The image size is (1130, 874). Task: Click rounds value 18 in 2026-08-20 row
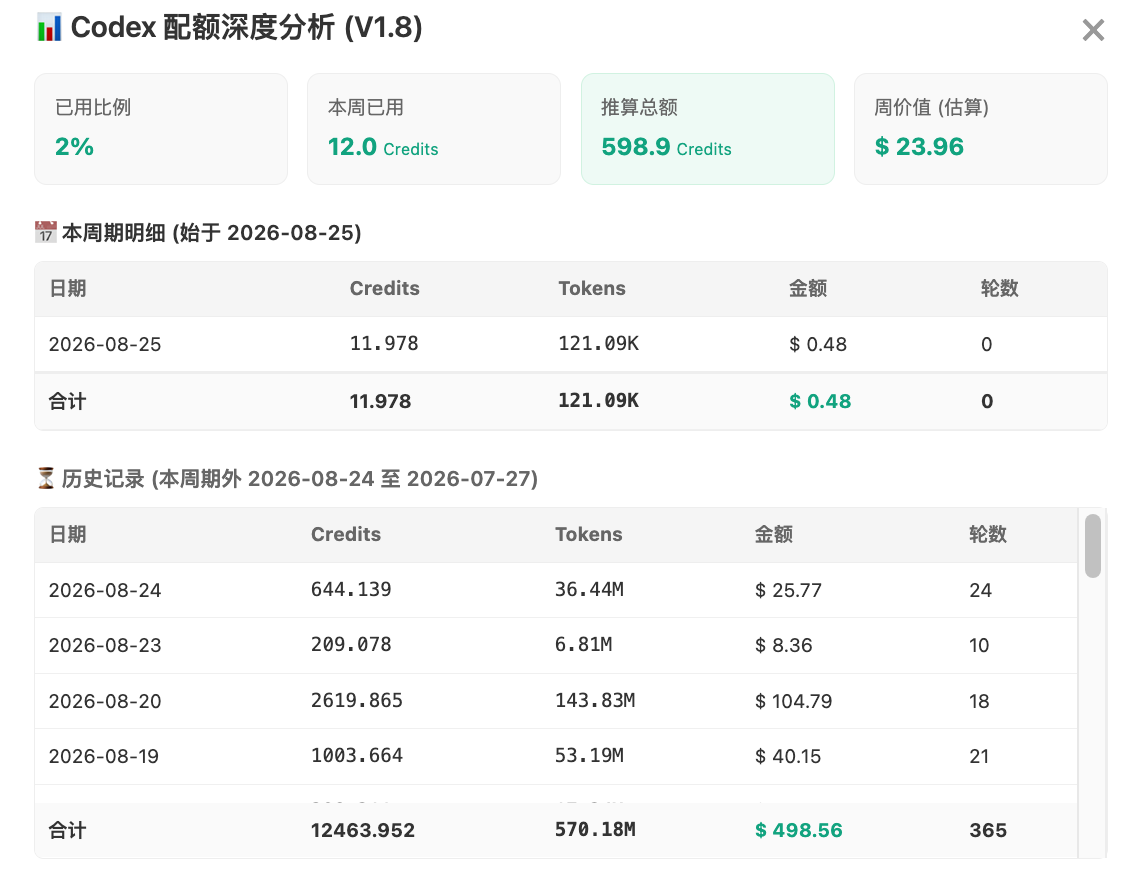coord(979,701)
